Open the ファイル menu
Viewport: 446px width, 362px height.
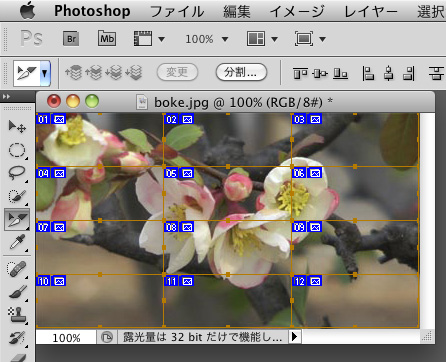click(177, 12)
